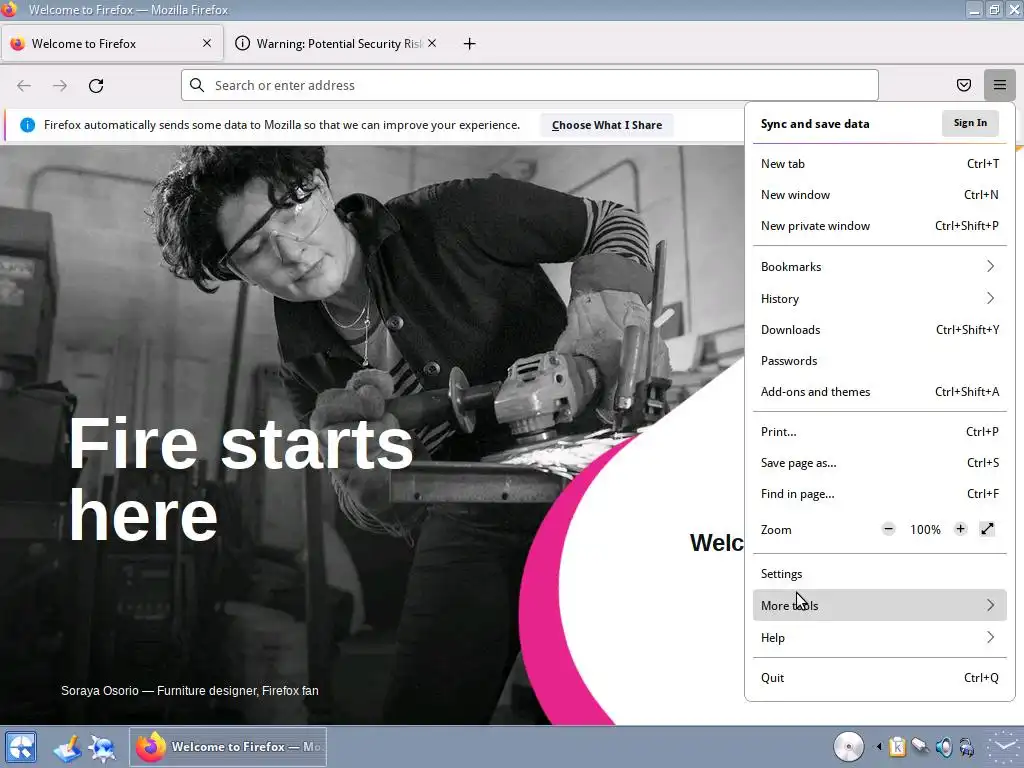Click the taskbar clock

1004,747
